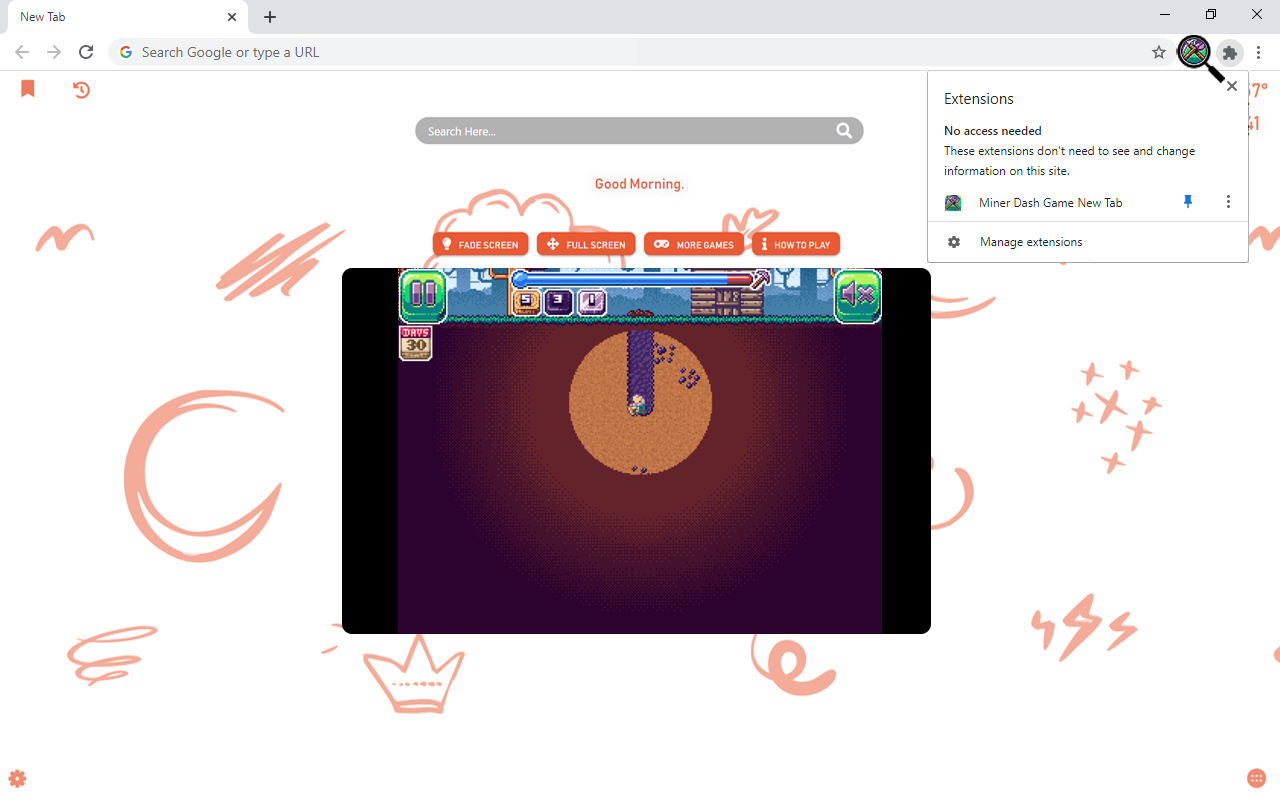This screenshot has height=800, width=1280.
Task: Go back to the previous page
Action: [22, 52]
